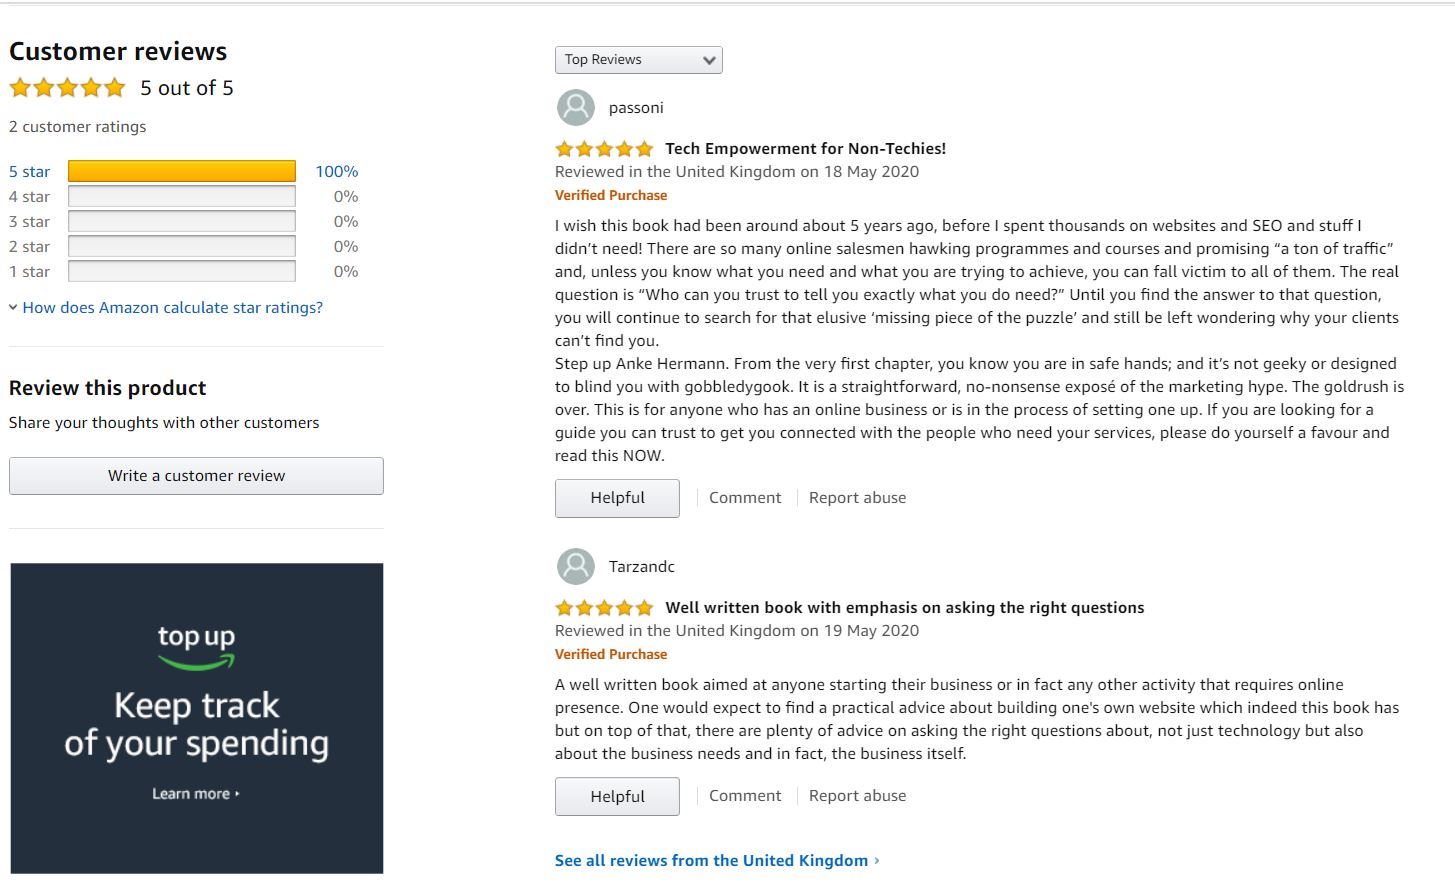Click the 100% rating percentage link

click(336, 172)
